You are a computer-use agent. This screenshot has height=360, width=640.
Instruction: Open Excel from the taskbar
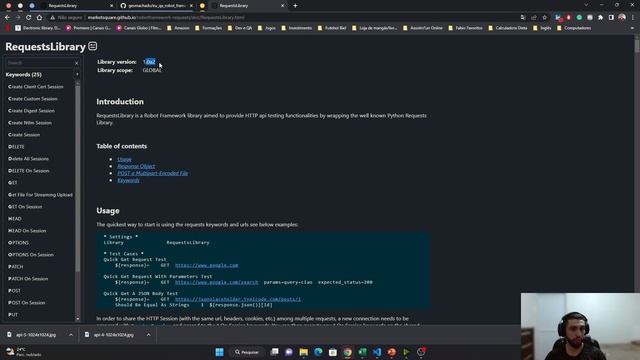pos(362,352)
